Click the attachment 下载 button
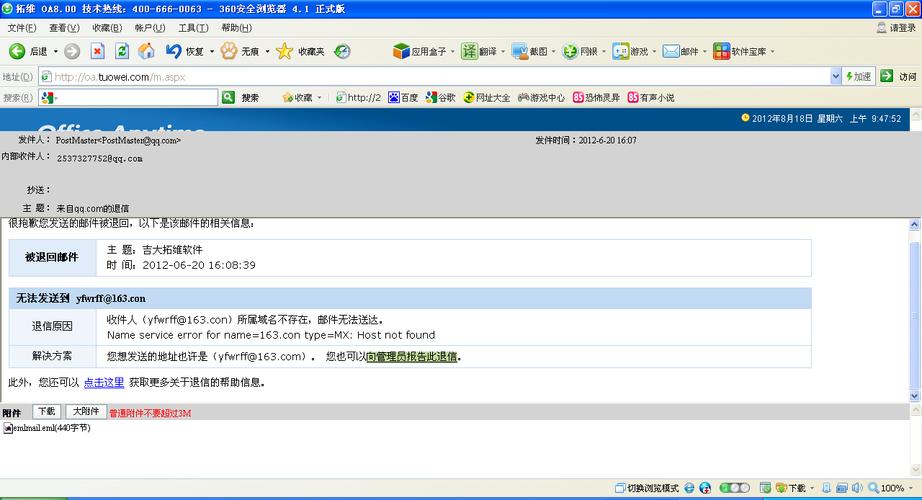Screen dimensions: 922x500 click(46, 412)
